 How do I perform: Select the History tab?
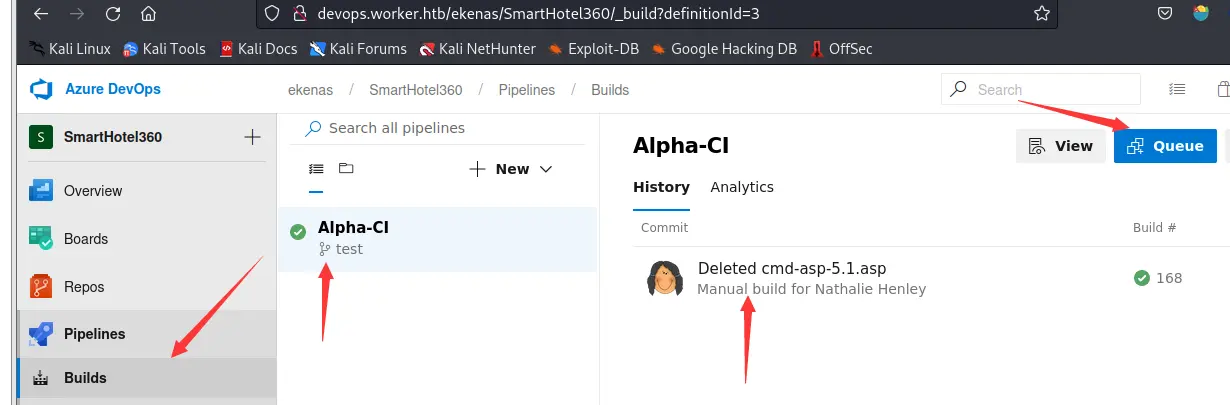(x=661, y=187)
